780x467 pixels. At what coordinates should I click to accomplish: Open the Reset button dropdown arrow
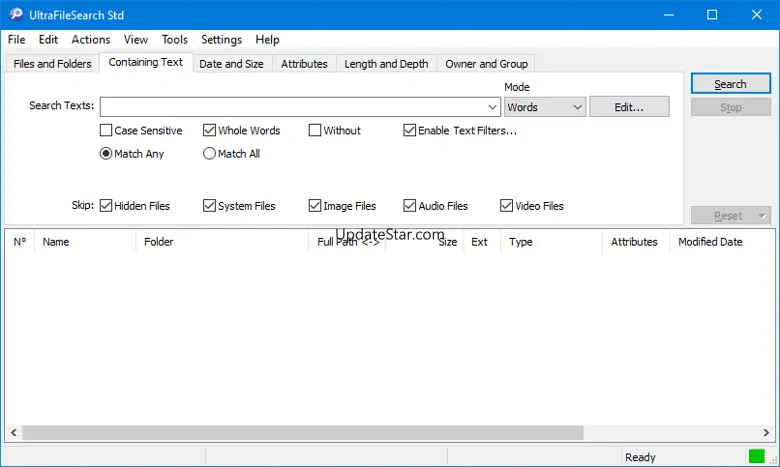762,216
